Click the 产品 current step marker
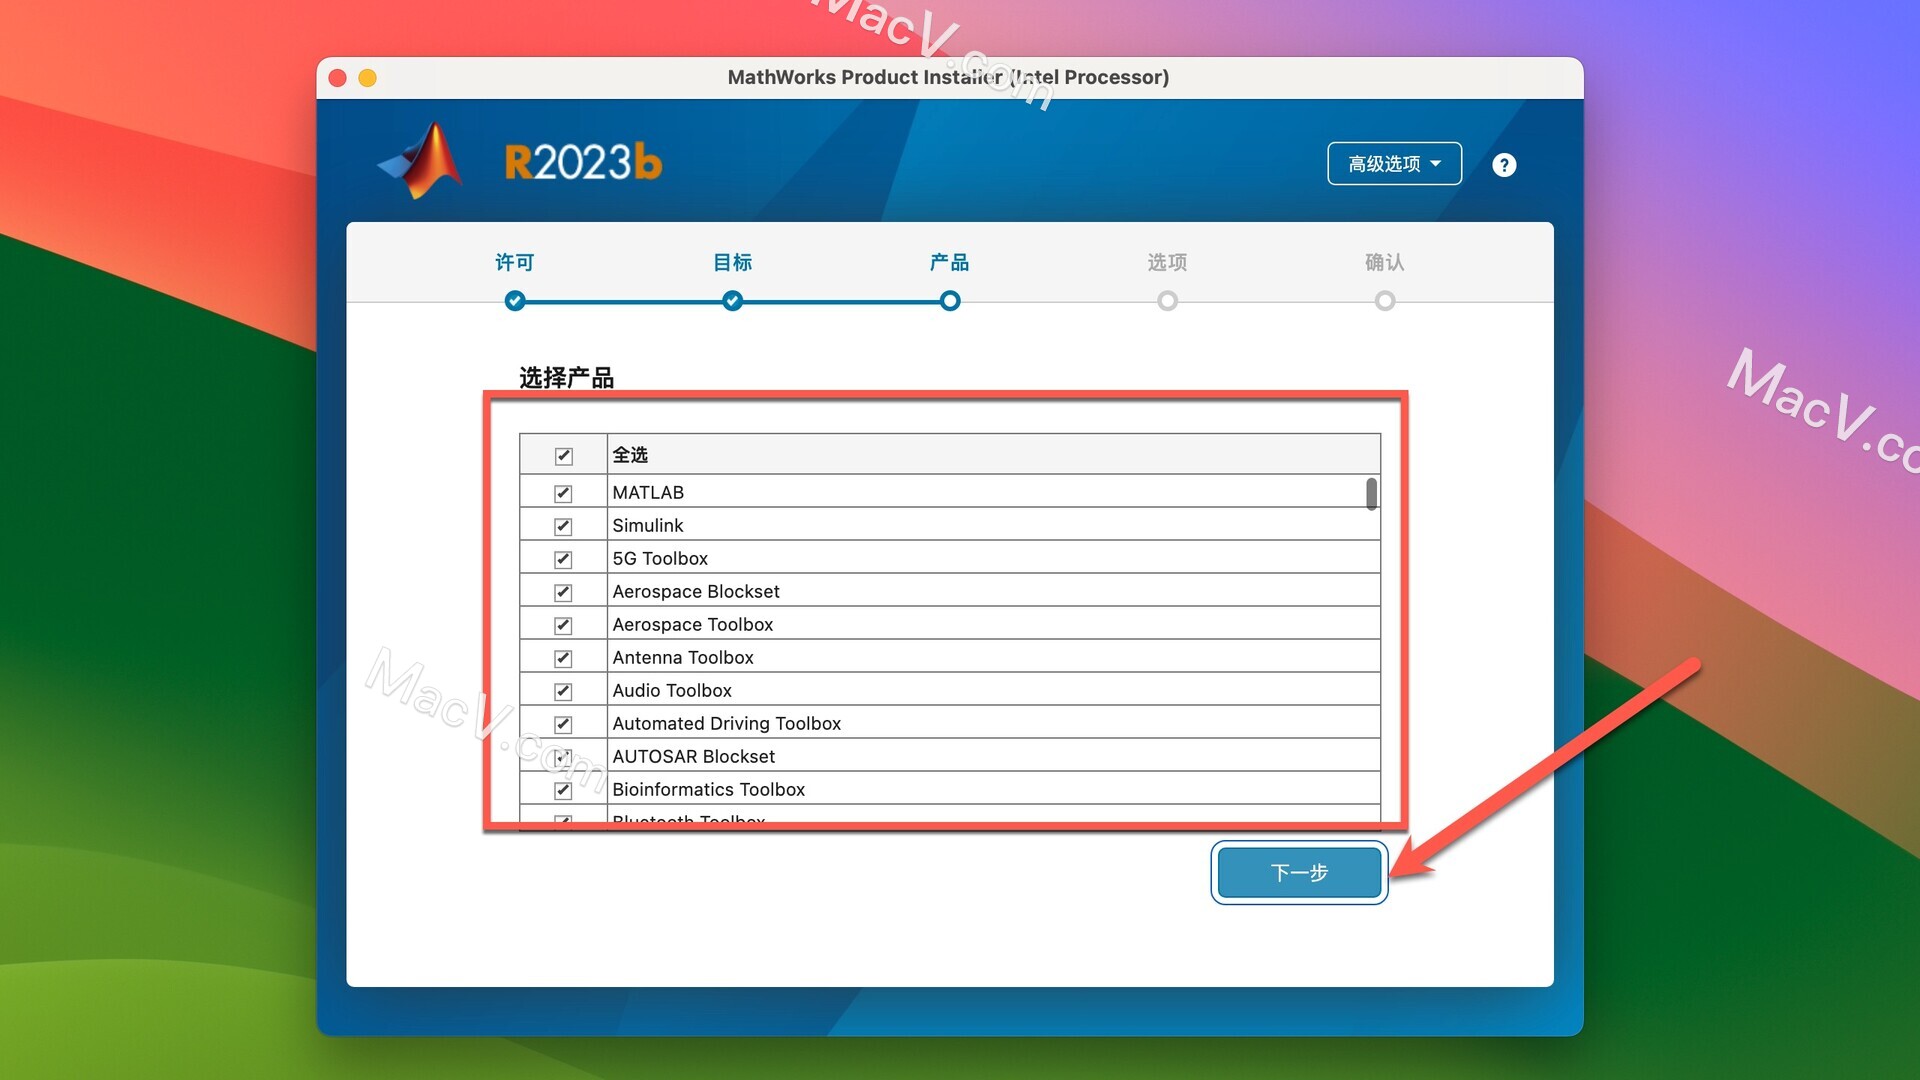The image size is (1920, 1080). (950, 301)
